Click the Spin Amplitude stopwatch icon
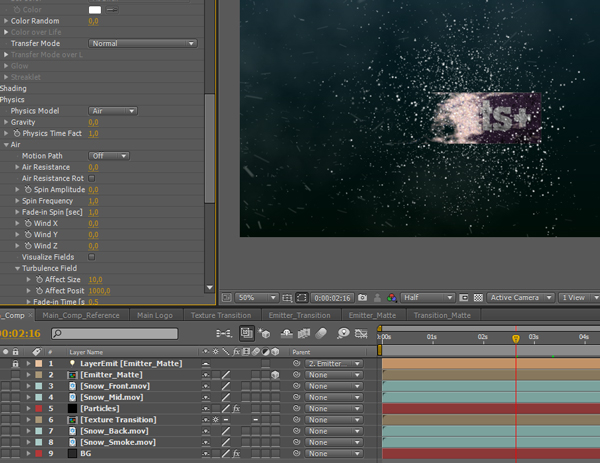This screenshot has width=600, height=463. pyautogui.click(x=29, y=189)
